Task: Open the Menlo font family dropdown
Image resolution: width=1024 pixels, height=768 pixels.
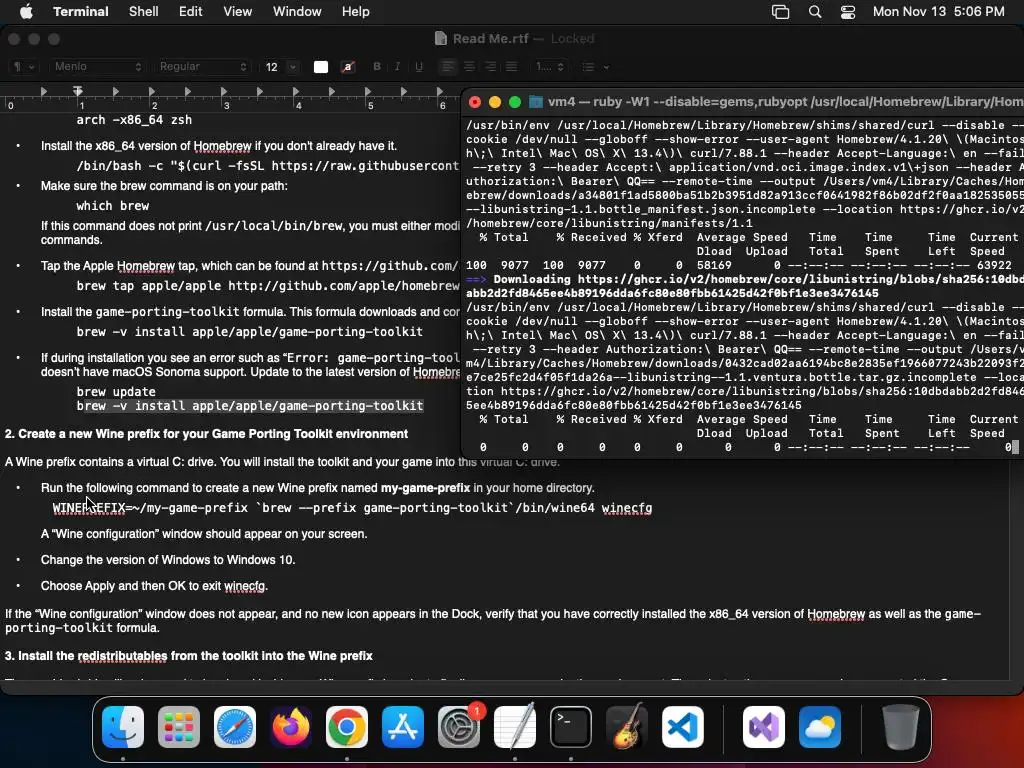Action: [x=97, y=67]
